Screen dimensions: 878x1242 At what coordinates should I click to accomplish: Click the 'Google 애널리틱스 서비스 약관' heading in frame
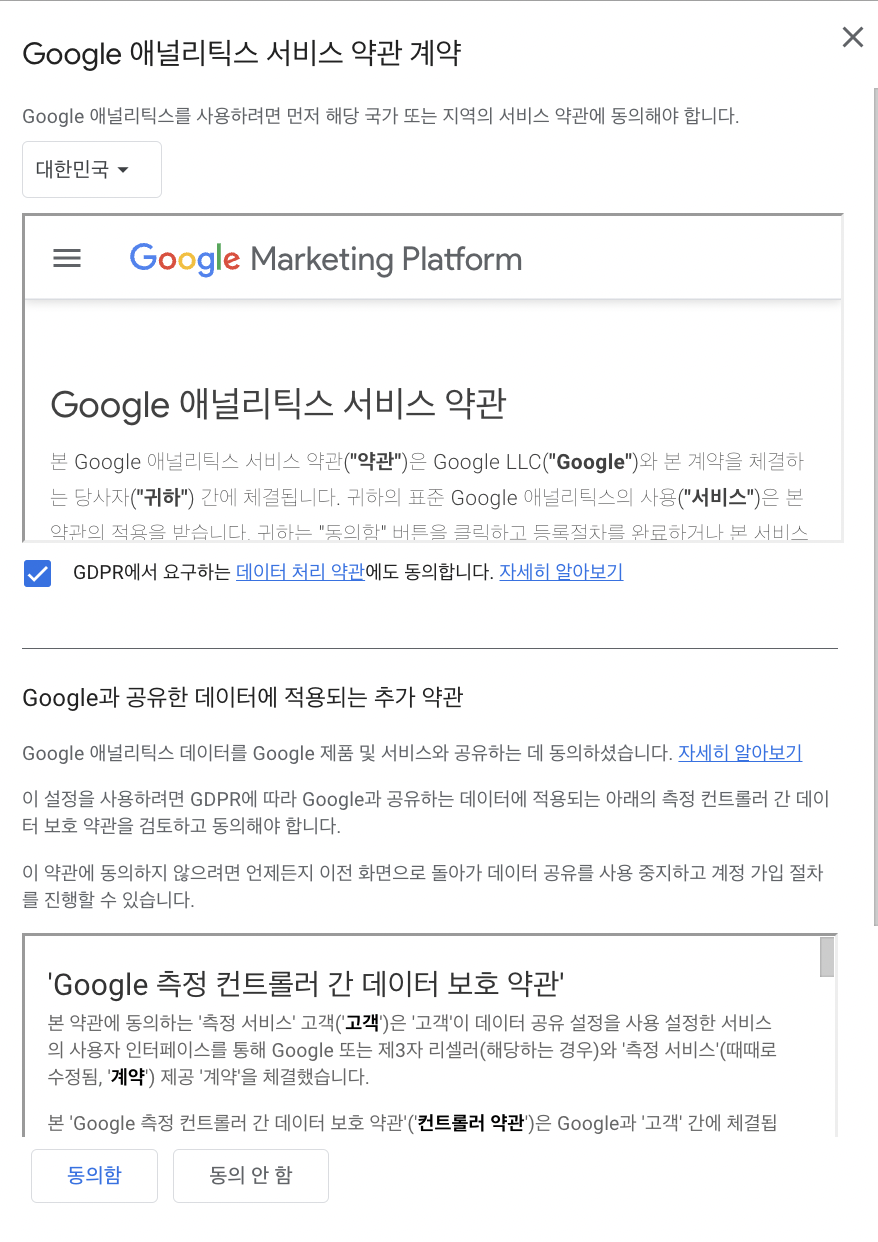coord(278,405)
